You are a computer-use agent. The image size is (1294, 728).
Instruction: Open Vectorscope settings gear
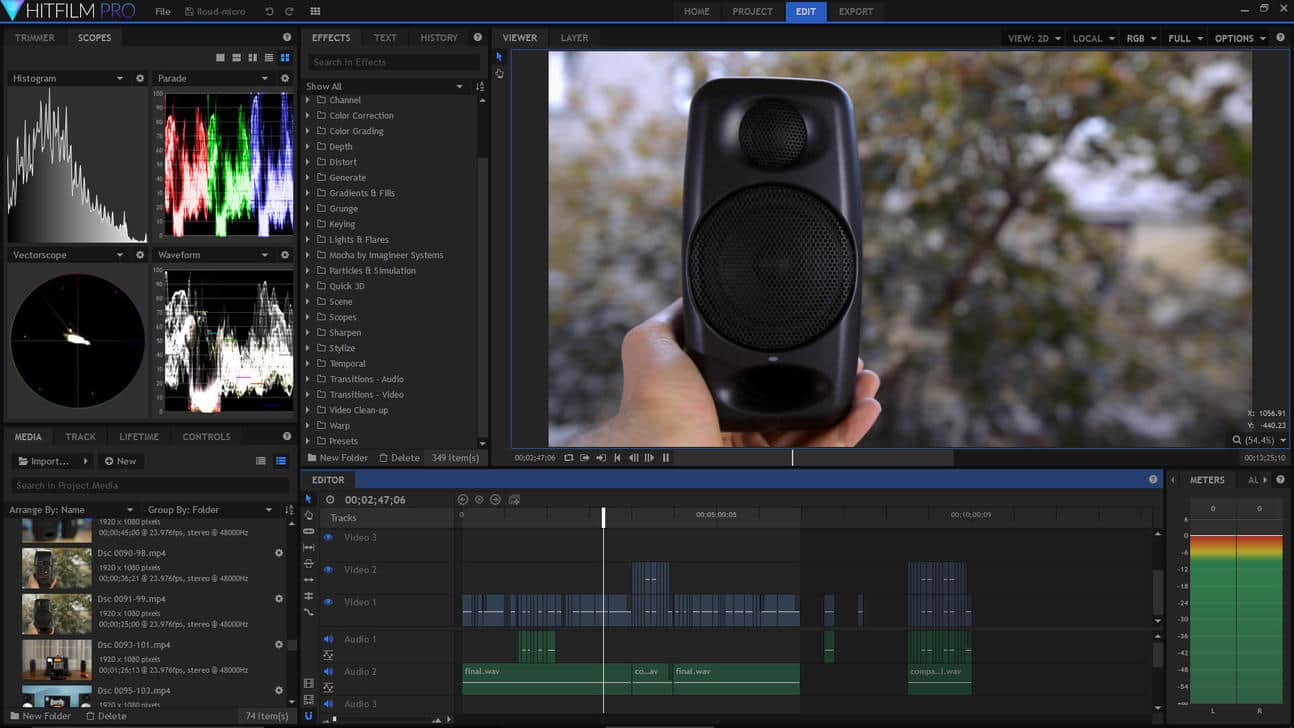[x=140, y=255]
